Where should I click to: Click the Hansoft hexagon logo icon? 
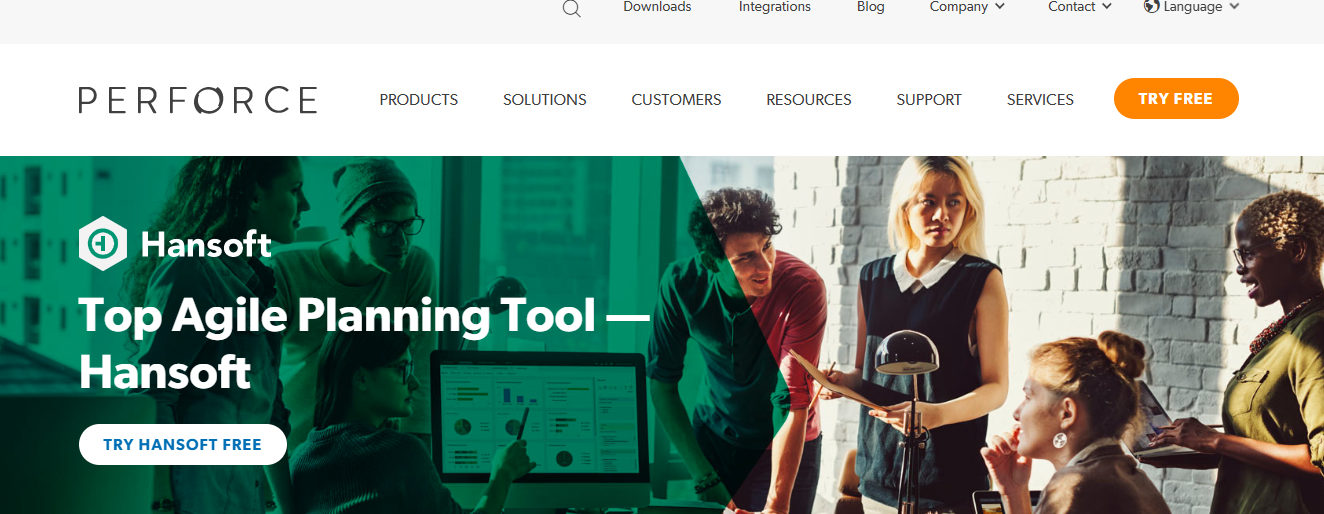point(102,243)
